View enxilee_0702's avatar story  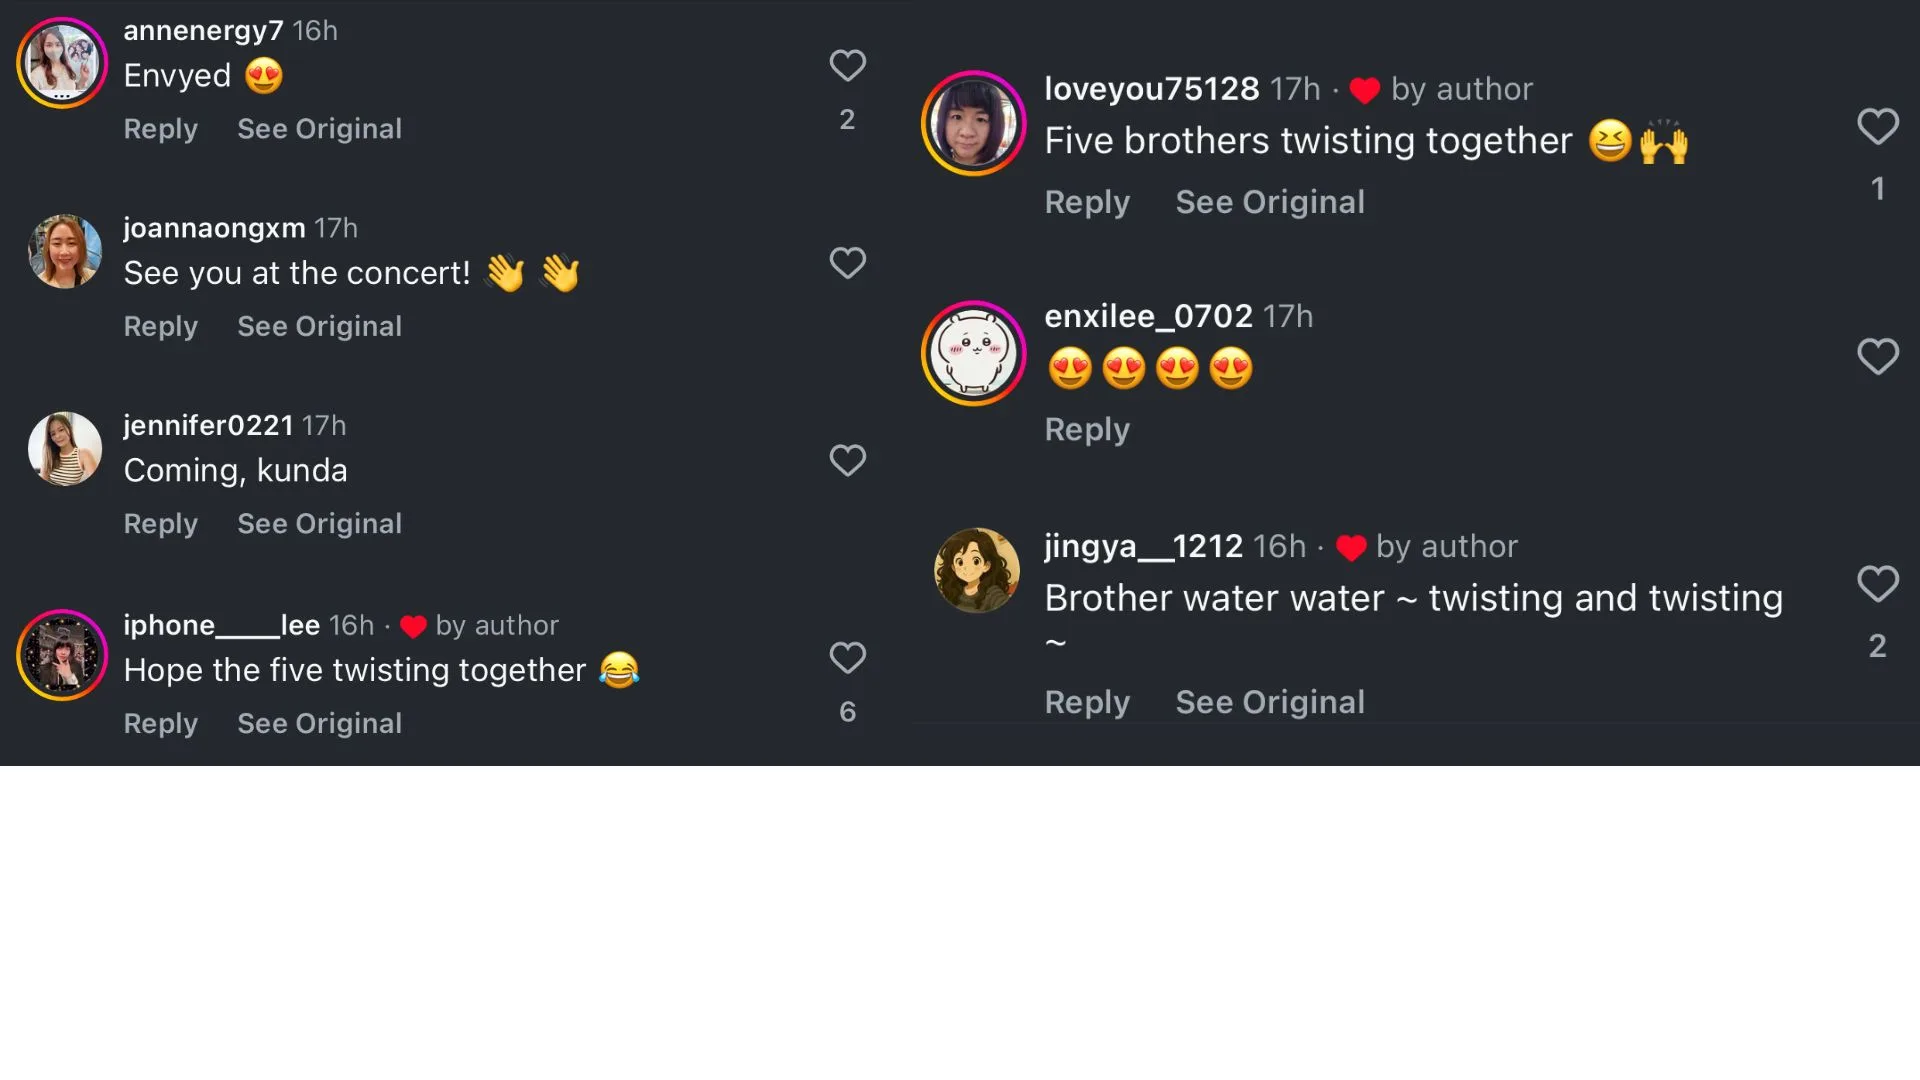pos(973,353)
